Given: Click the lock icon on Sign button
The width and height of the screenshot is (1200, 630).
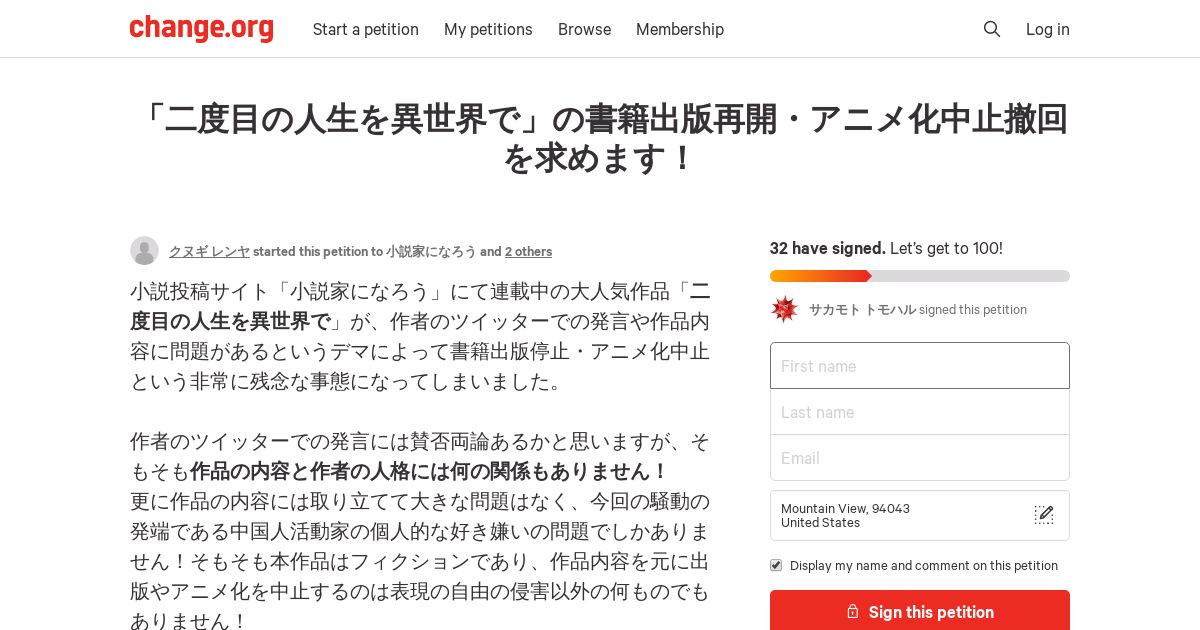Looking at the screenshot, I should click(853, 612).
